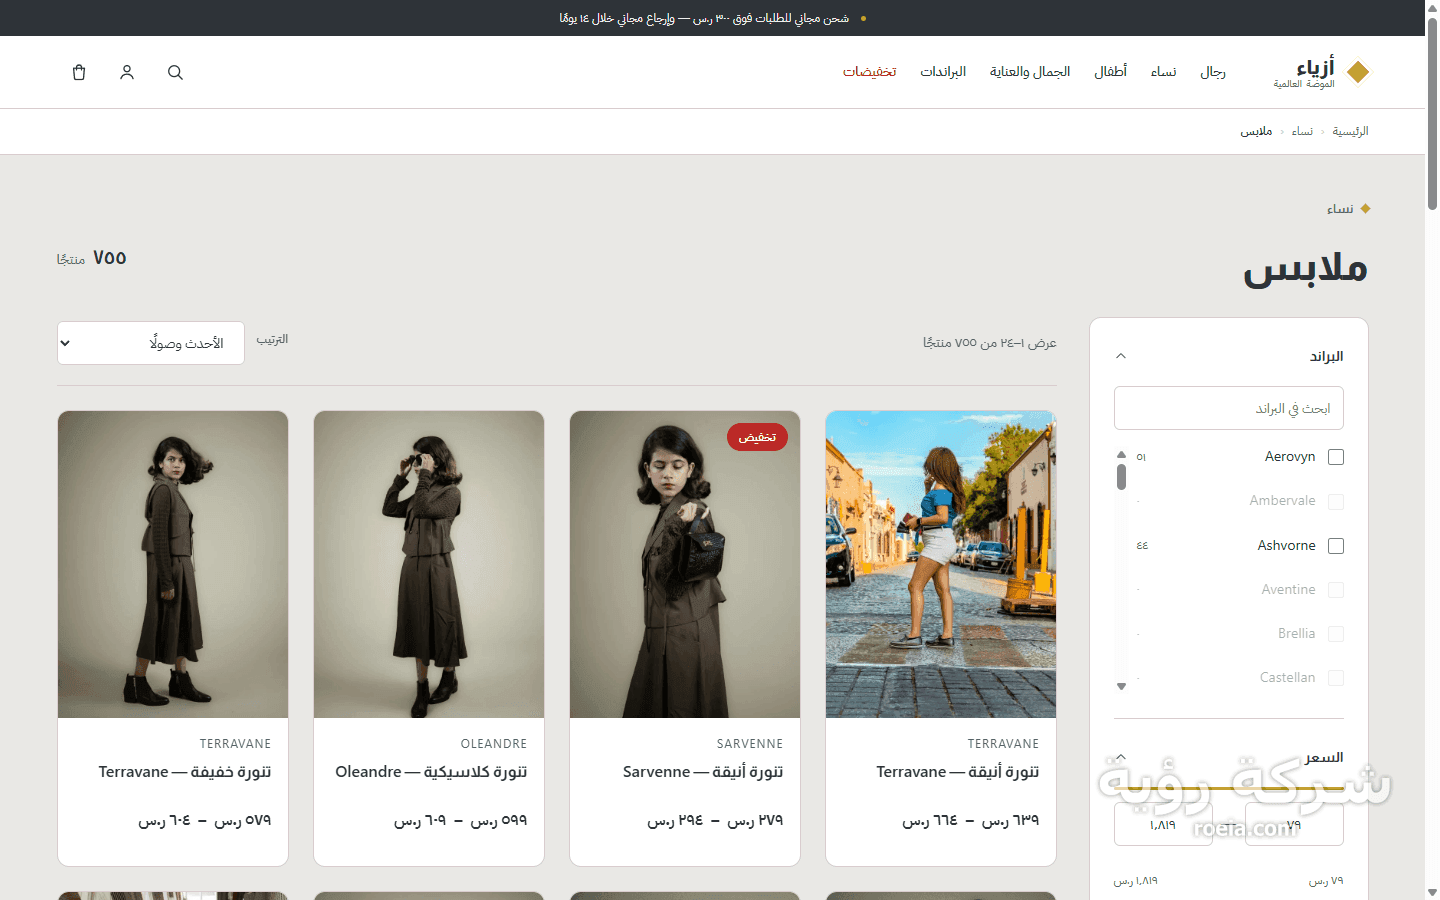Tick the Aventine brand checkbox
The height and width of the screenshot is (900, 1440).
coord(1336,590)
